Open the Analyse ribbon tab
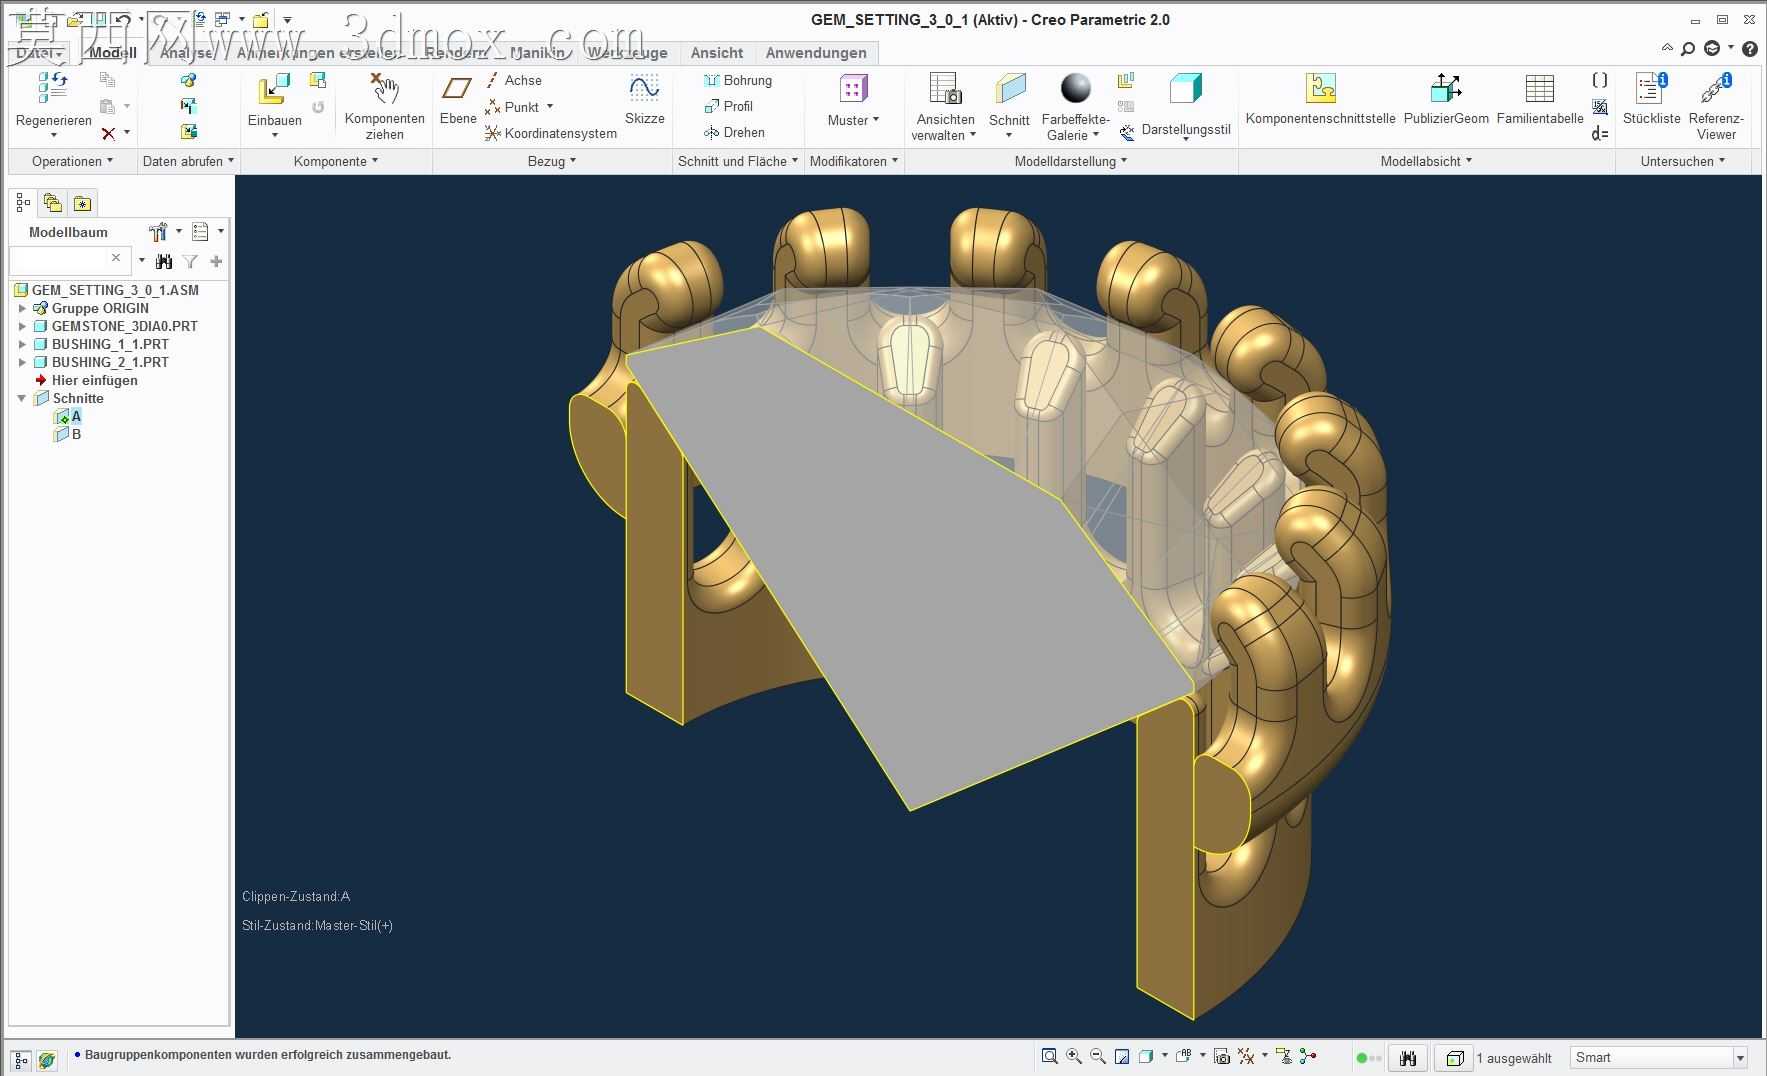Image resolution: width=1767 pixels, height=1076 pixels. pyautogui.click(x=187, y=53)
